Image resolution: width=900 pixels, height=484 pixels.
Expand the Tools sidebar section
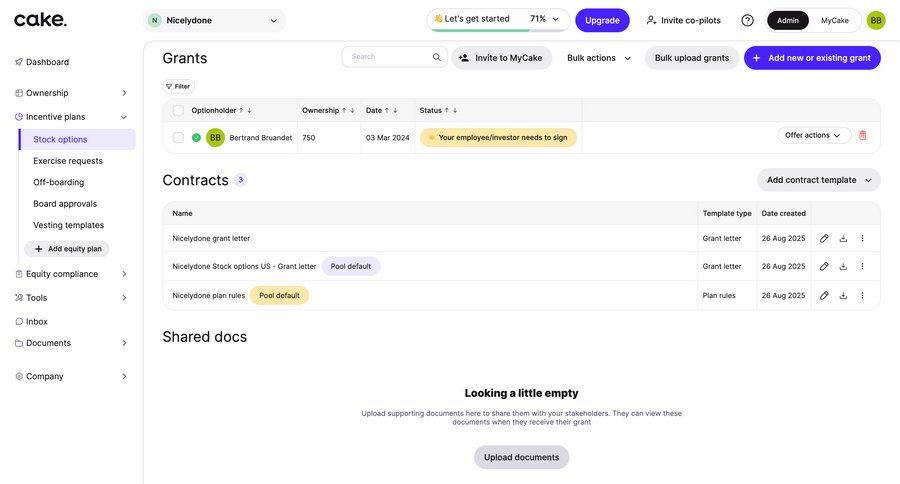(124, 298)
